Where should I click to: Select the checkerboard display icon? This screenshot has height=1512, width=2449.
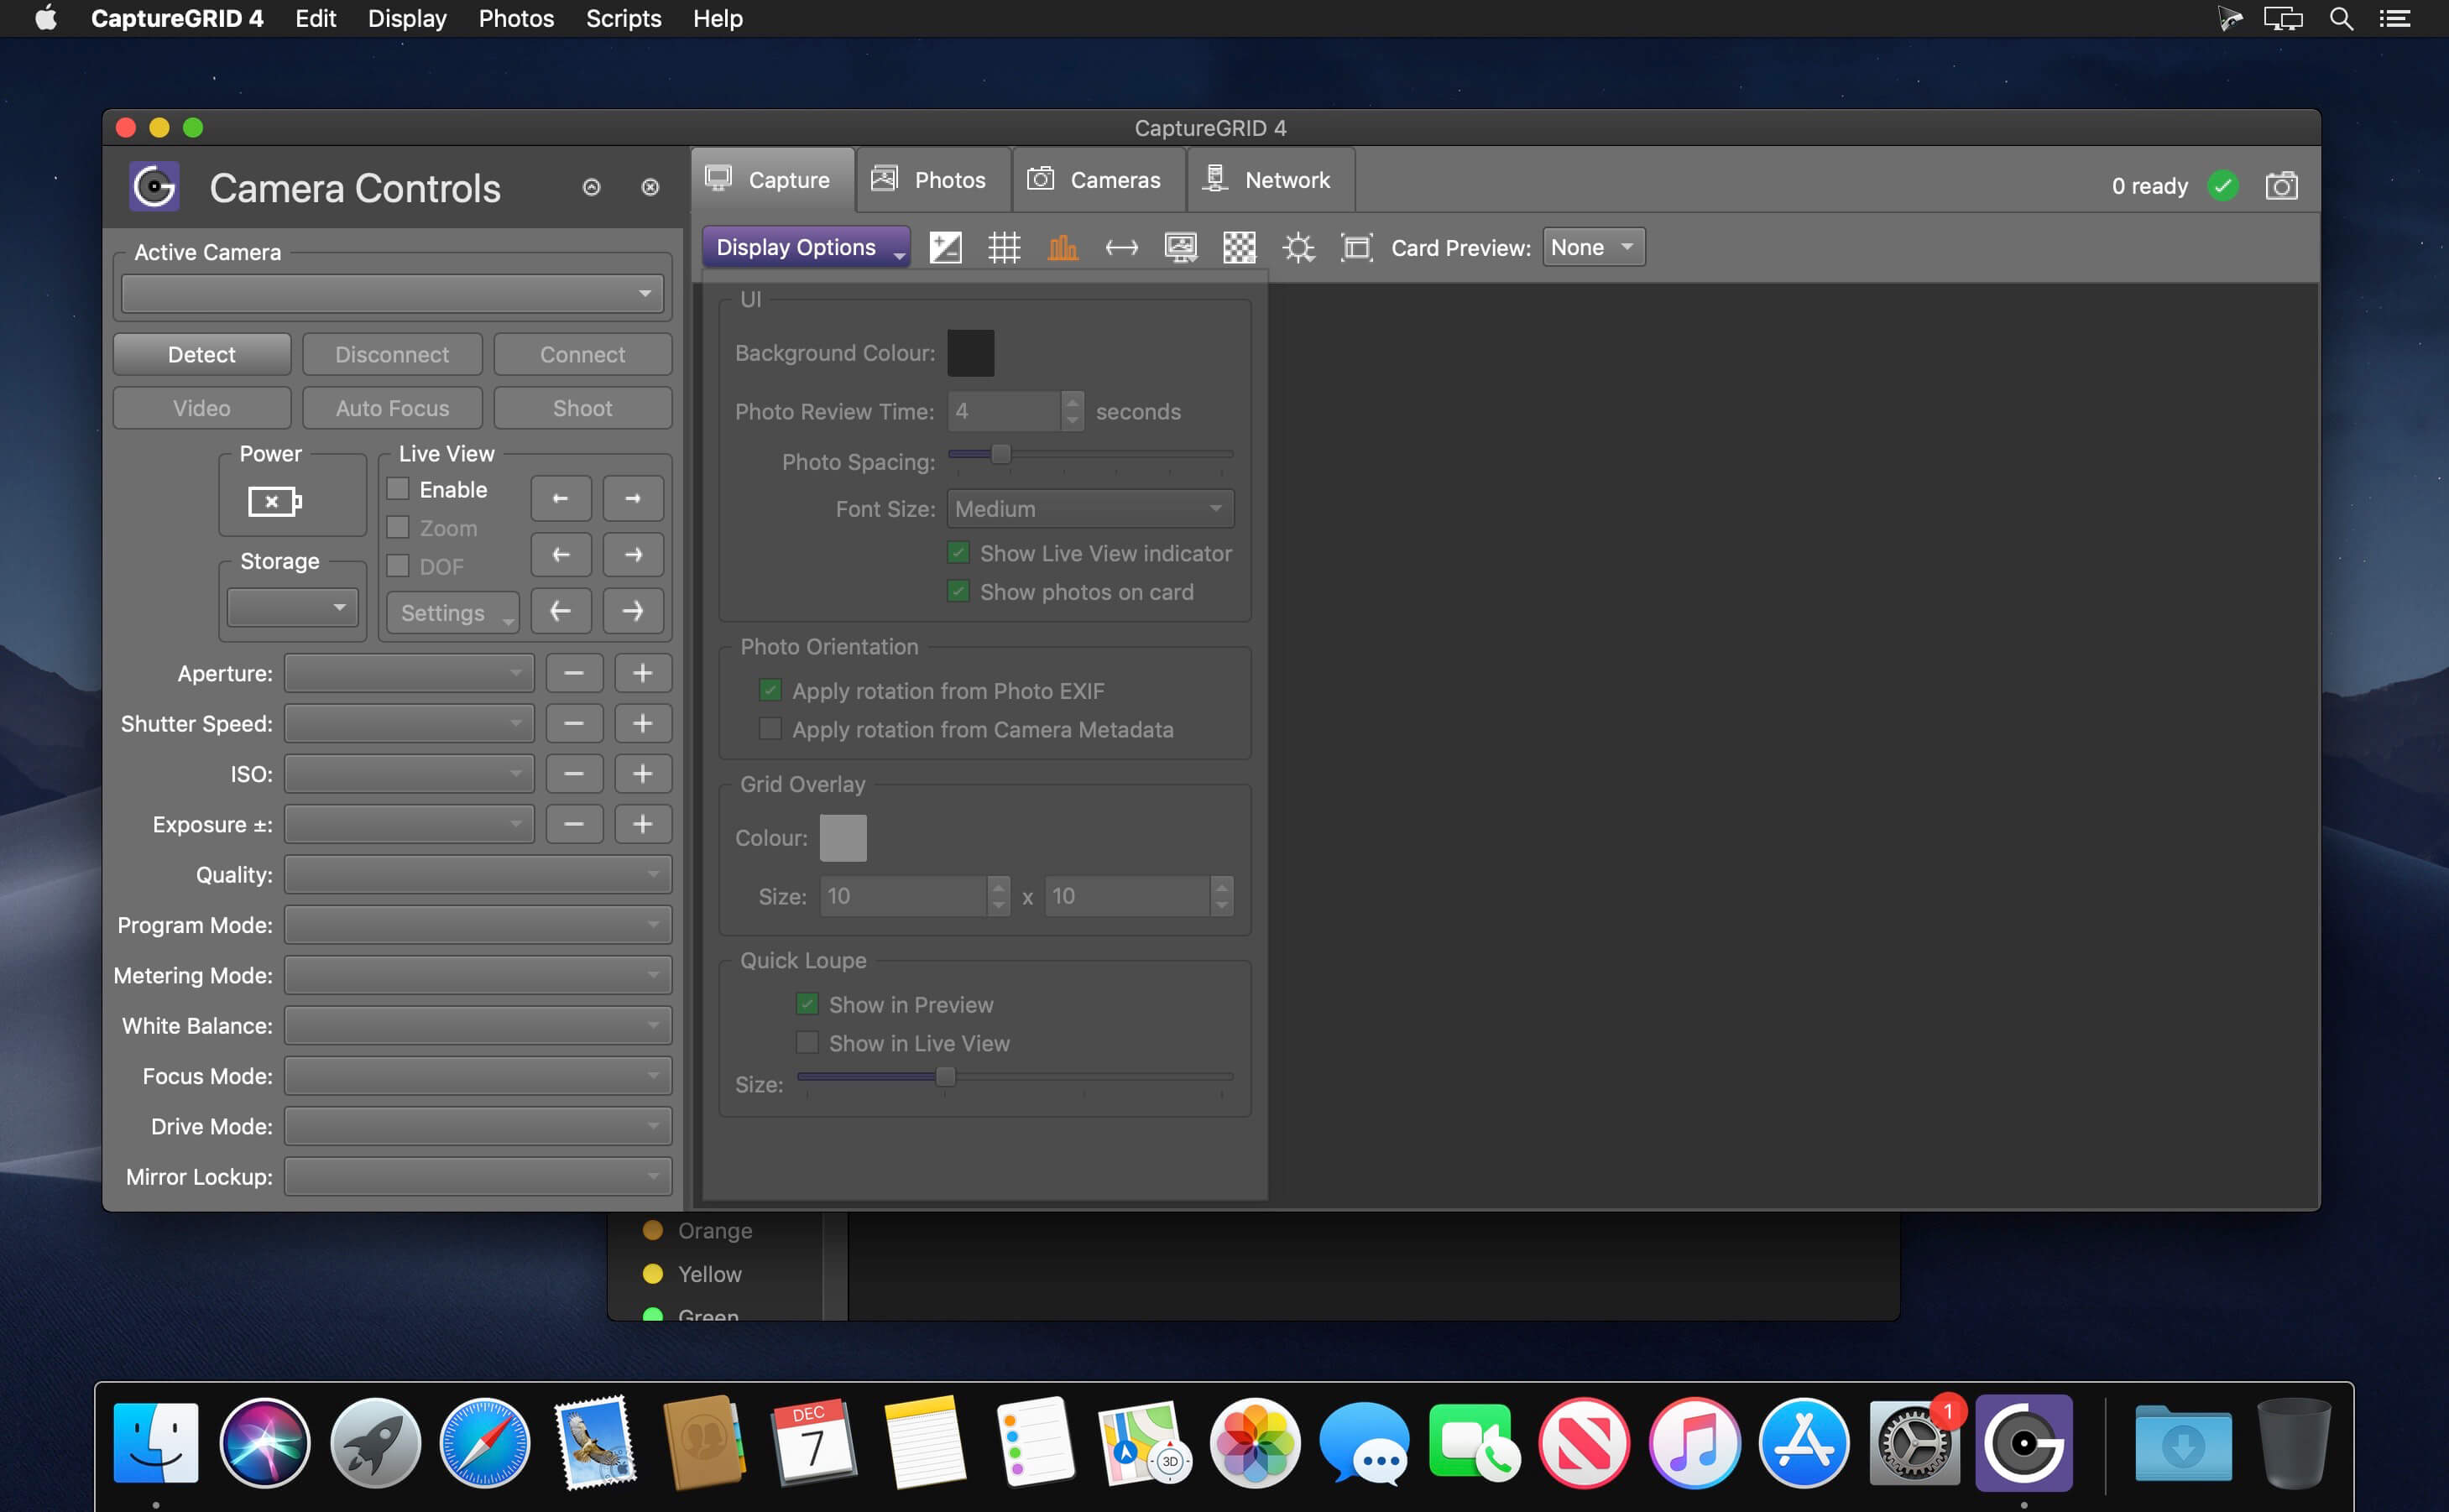click(1239, 247)
